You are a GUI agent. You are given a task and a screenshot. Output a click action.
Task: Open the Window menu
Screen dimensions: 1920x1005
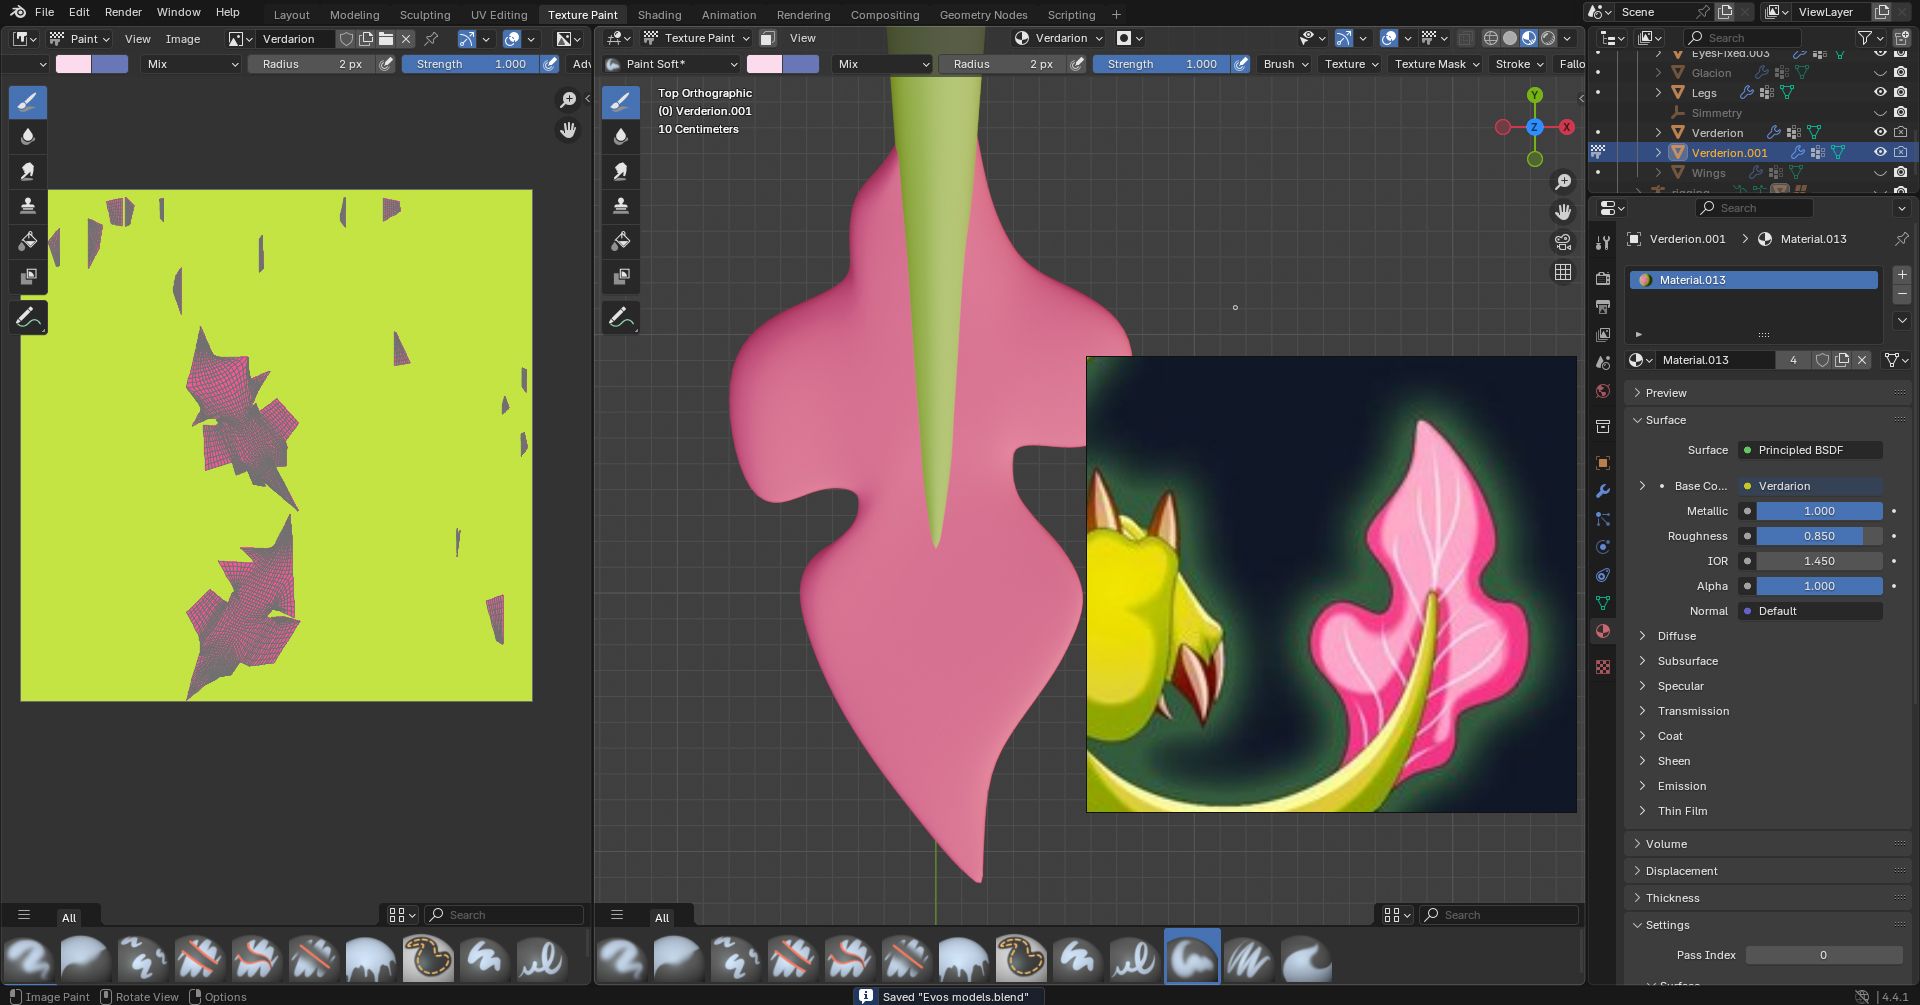[178, 12]
